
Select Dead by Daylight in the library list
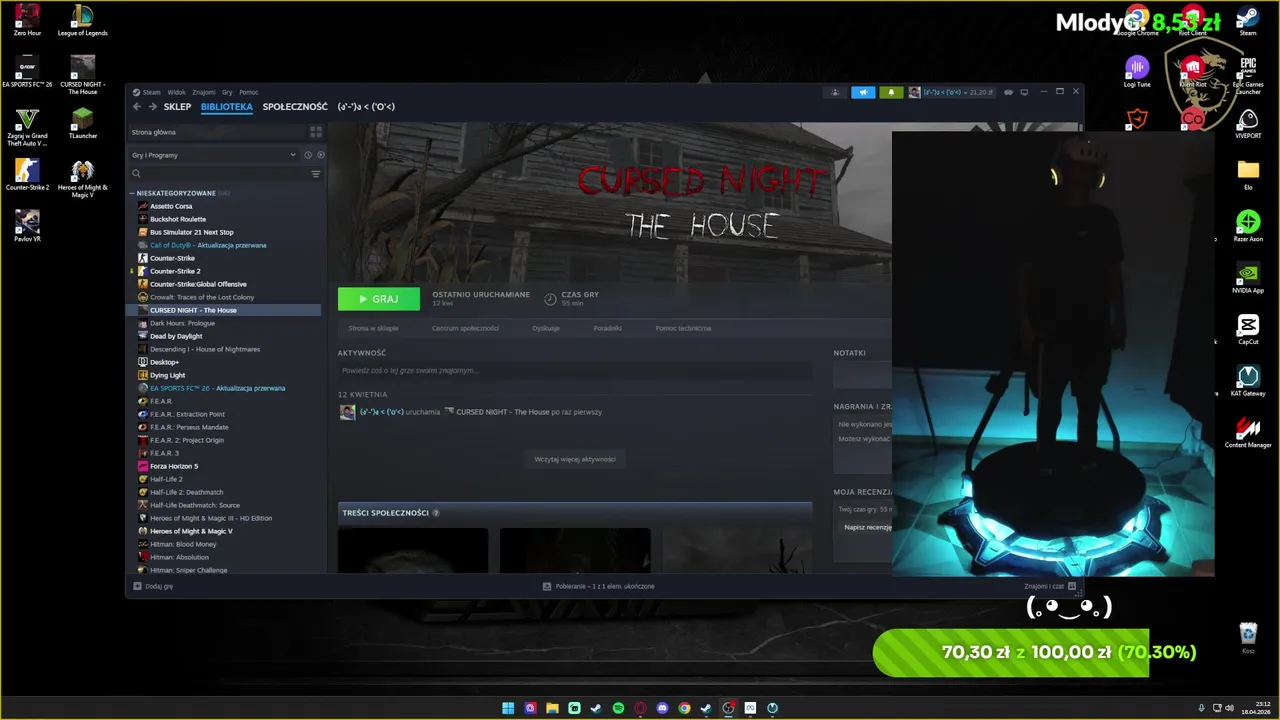176,336
